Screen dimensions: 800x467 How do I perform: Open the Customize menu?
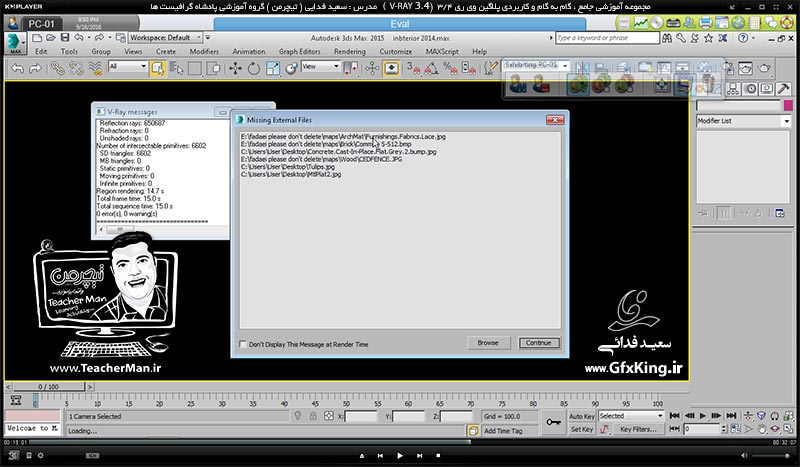click(x=395, y=52)
